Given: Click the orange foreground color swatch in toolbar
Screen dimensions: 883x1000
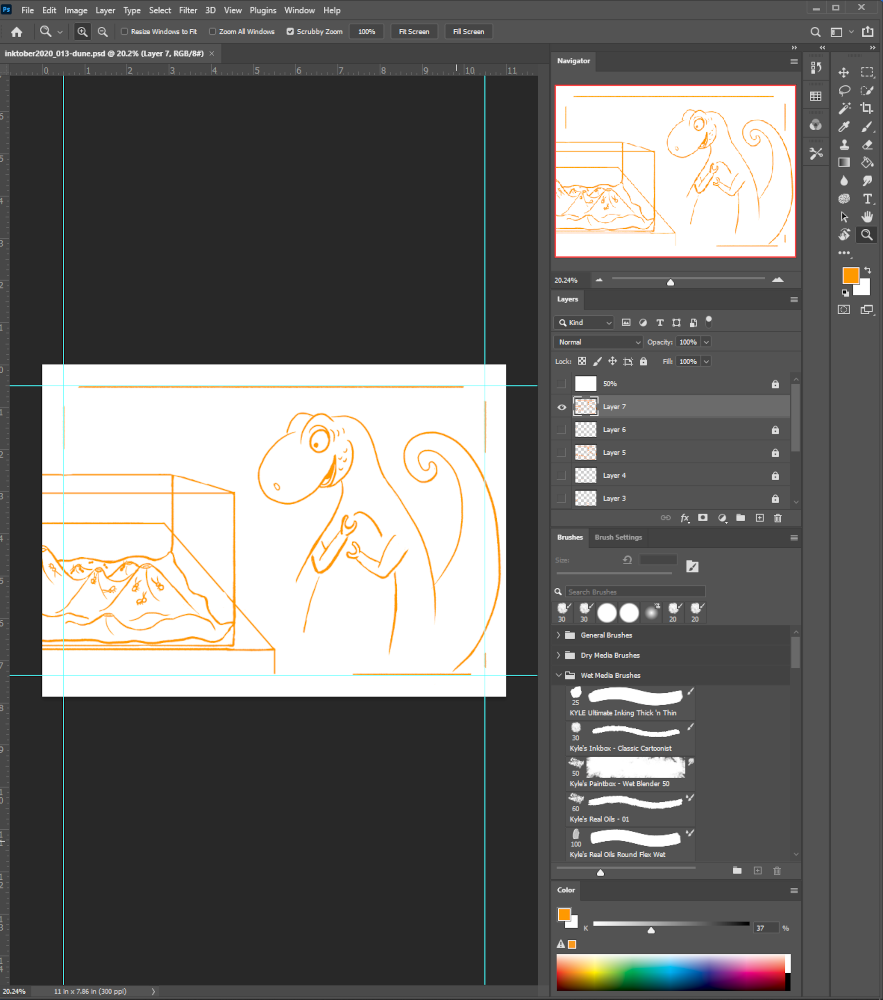Looking at the screenshot, I should (850, 275).
